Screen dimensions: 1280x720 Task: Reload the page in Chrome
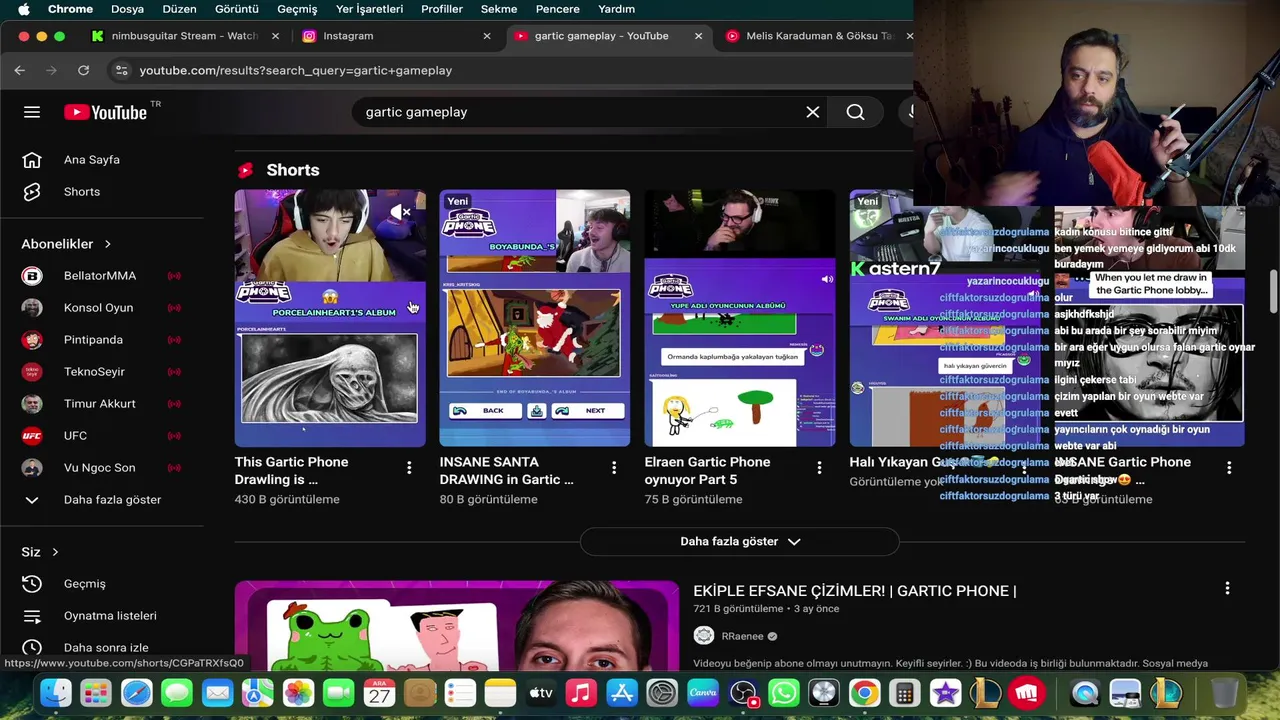83,70
